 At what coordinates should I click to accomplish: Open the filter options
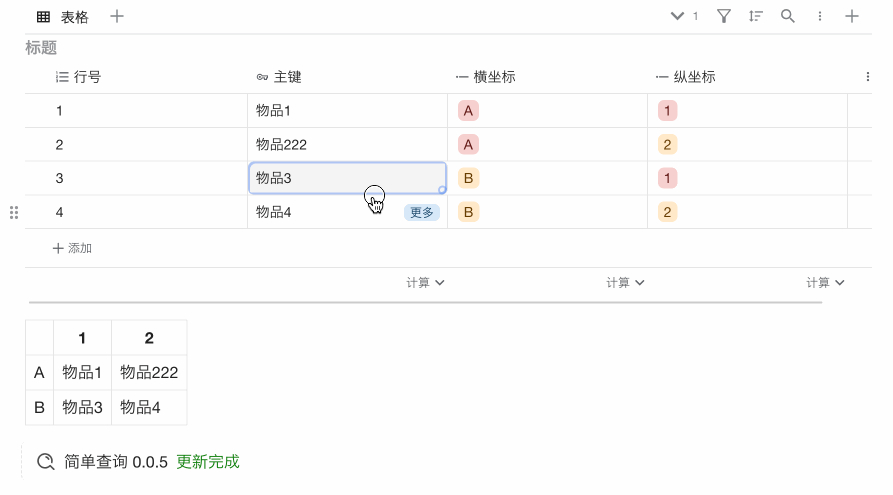point(724,16)
